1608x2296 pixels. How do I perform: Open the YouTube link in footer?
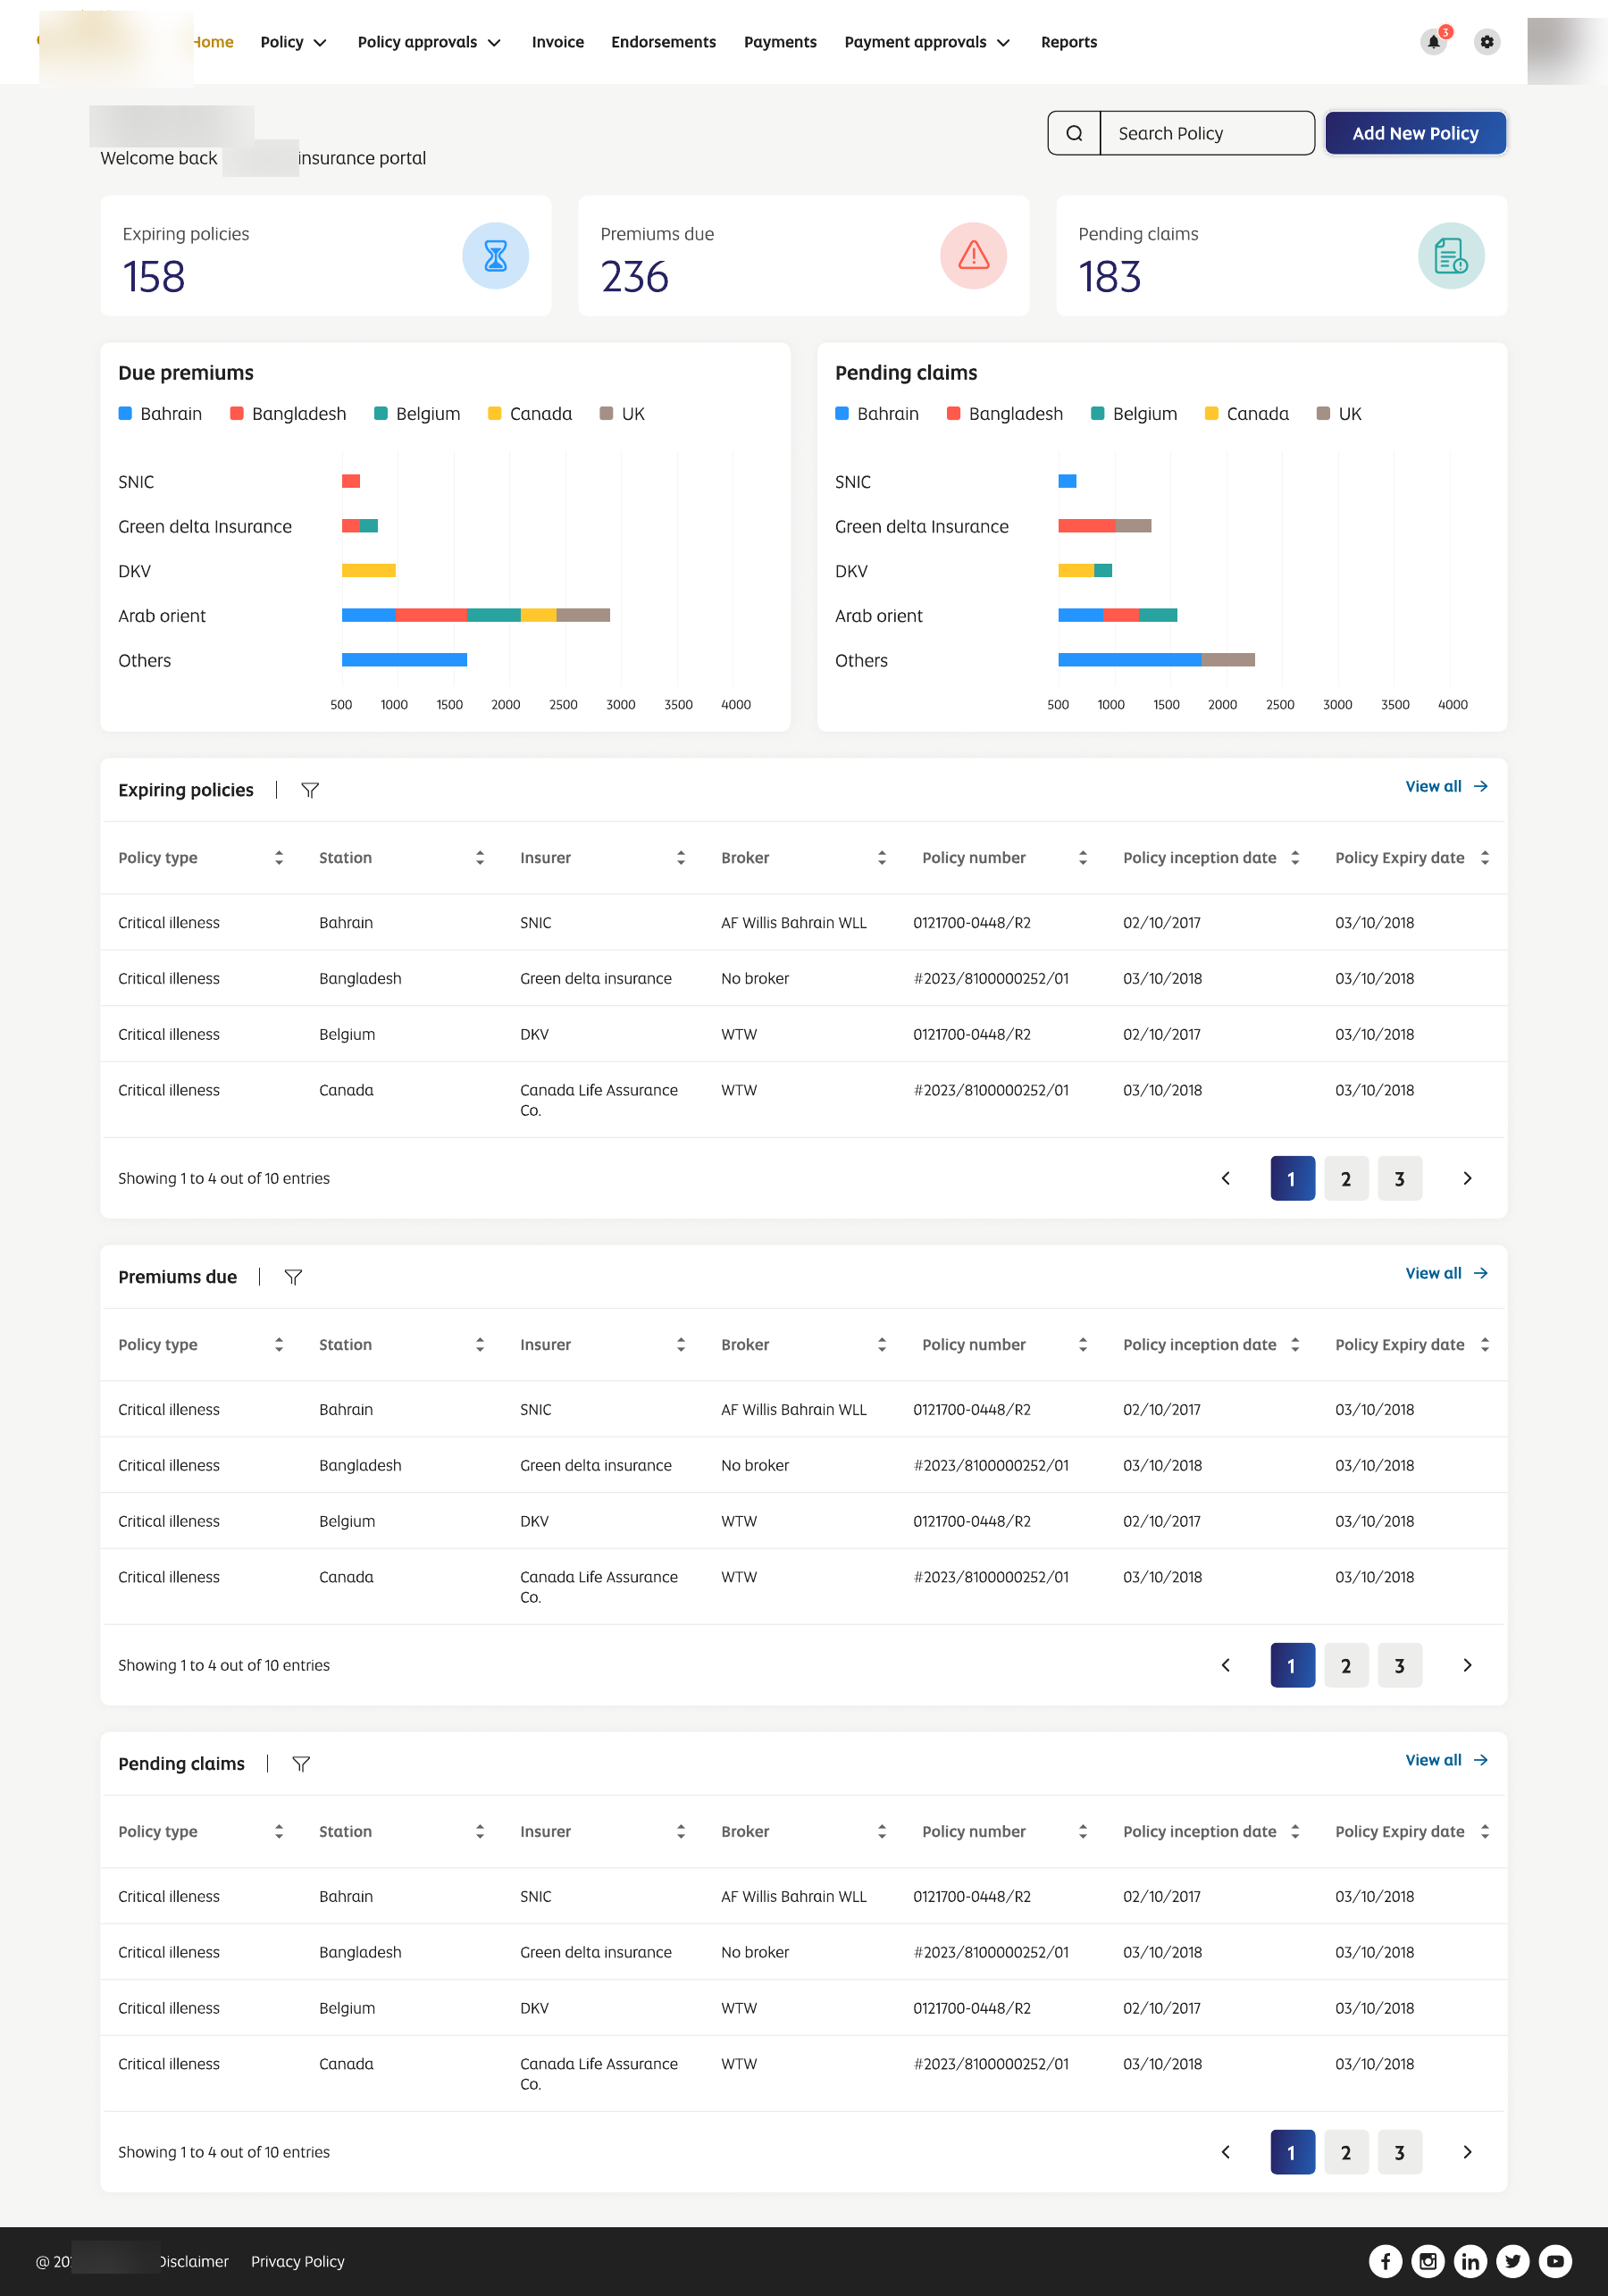(x=1555, y=2261)
